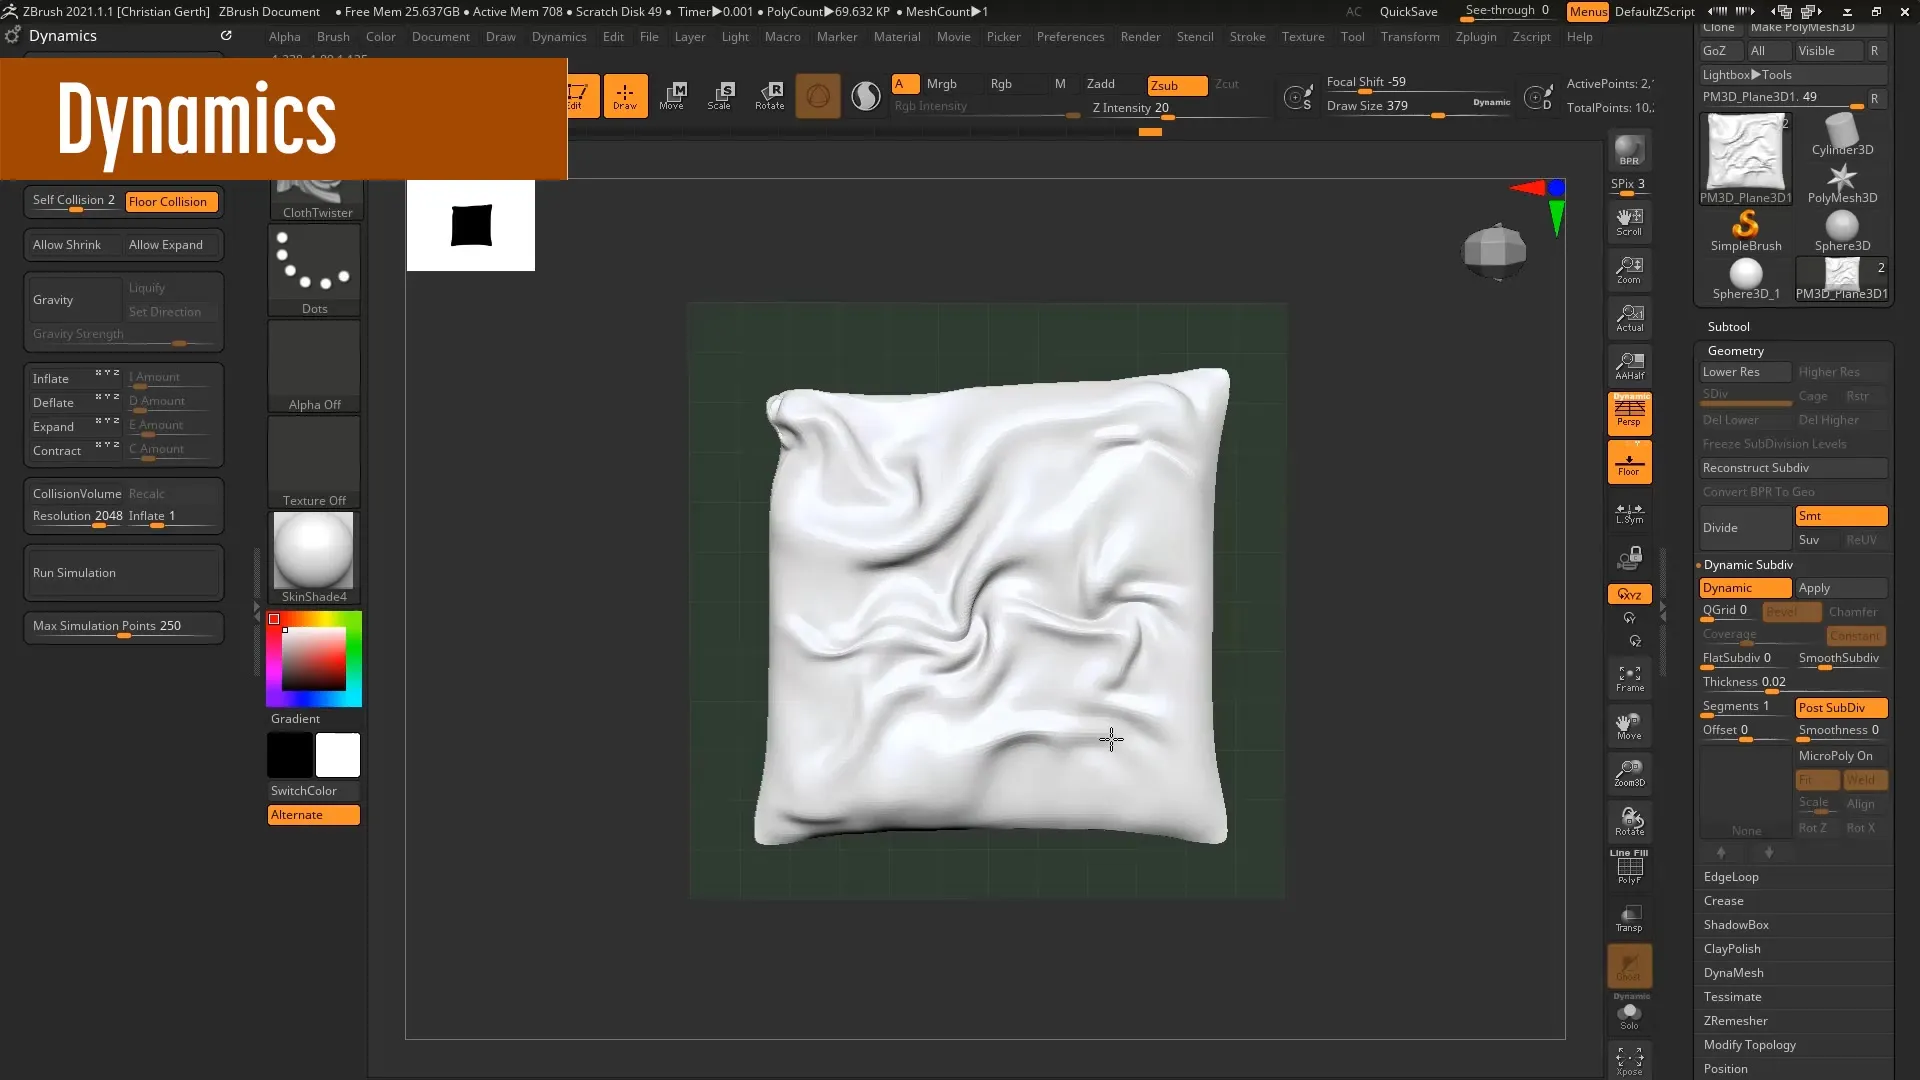Disable the Dynamic subdiv toggle

[1744, 588]
